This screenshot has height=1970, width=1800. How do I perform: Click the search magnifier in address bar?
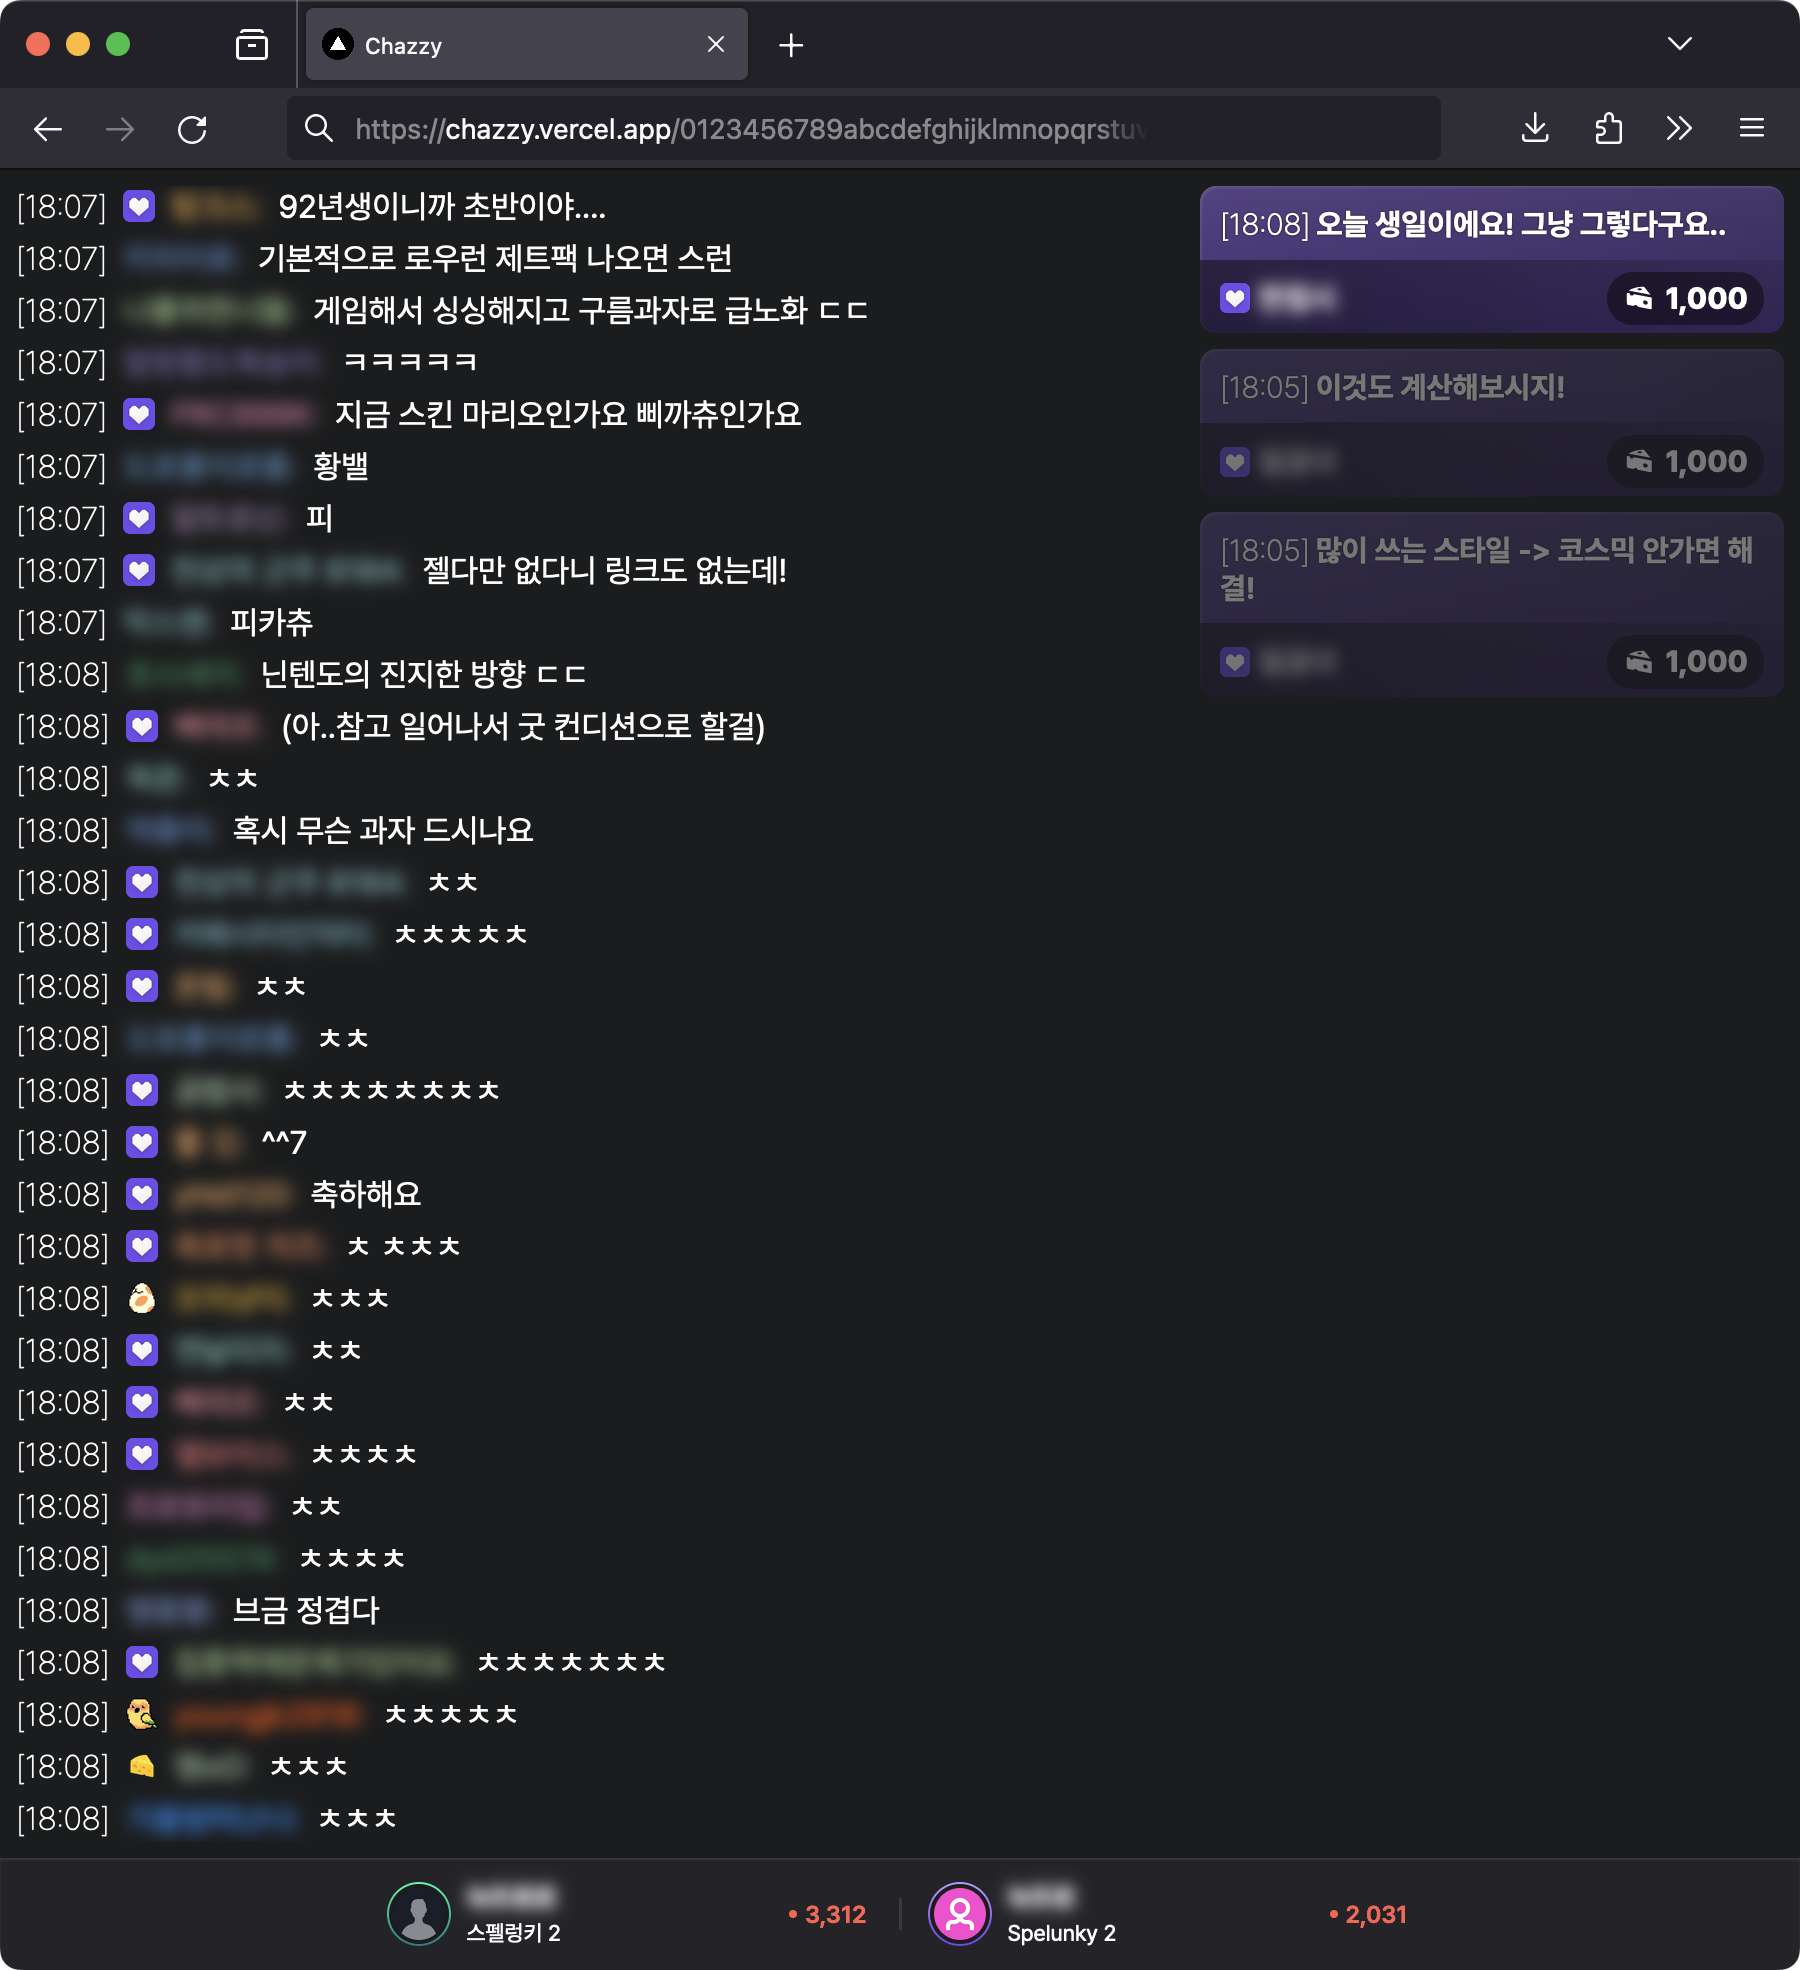click(x=319, y=128)
